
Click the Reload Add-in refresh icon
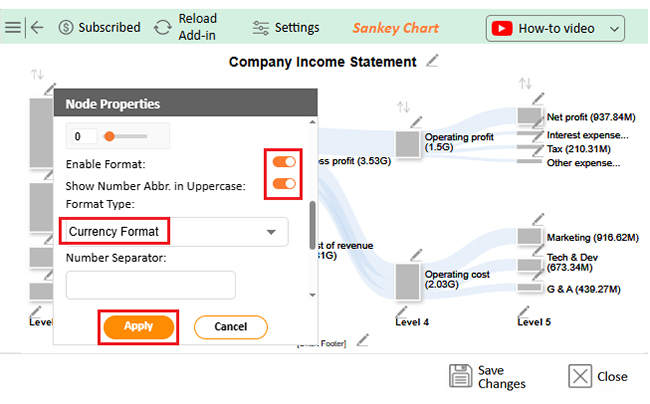pos(162,28)
